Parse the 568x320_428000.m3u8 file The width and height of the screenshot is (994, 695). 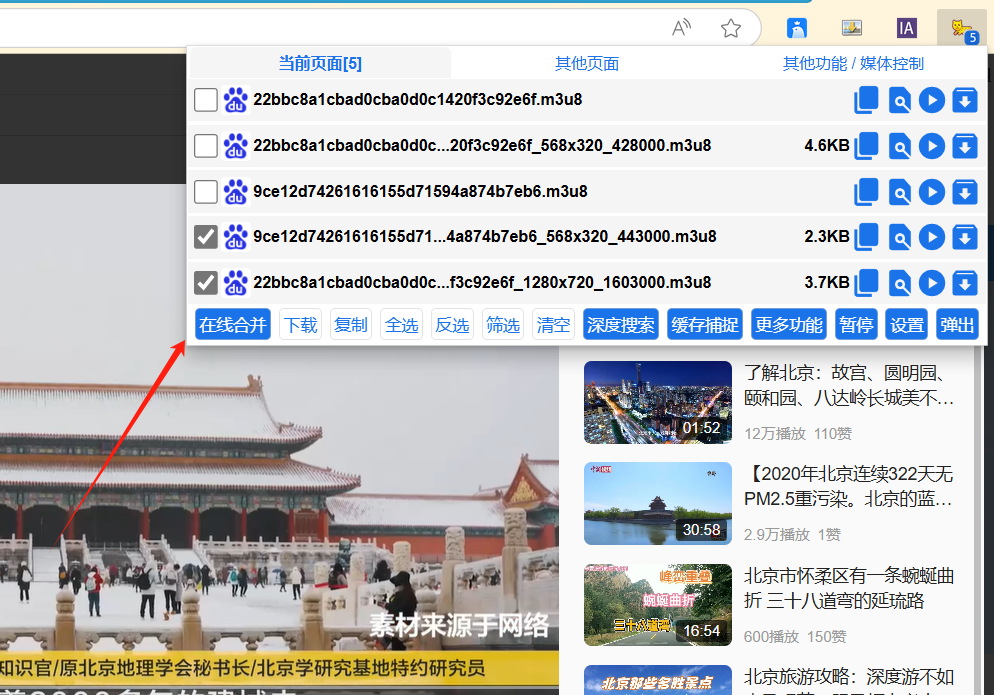(900, 146)
